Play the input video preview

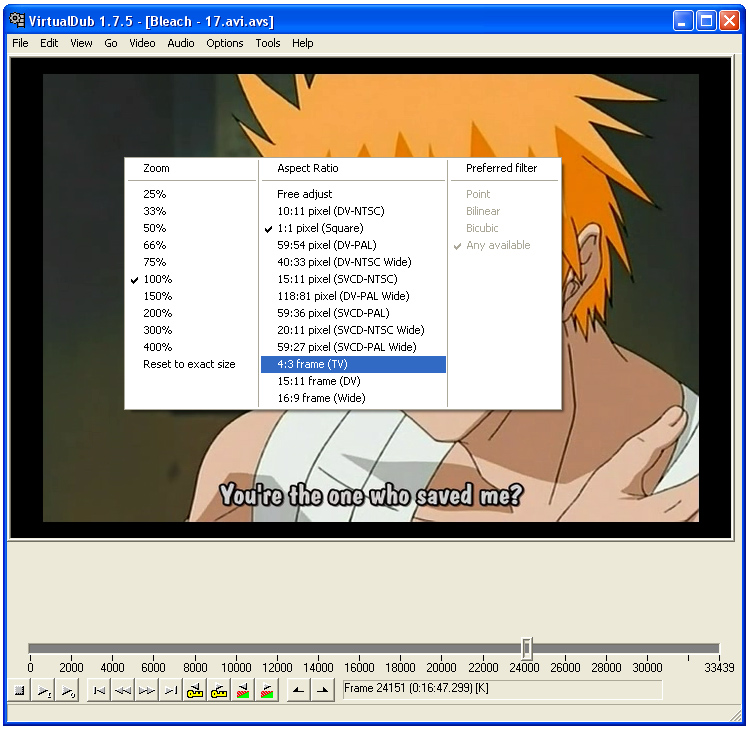coord(43,690)
